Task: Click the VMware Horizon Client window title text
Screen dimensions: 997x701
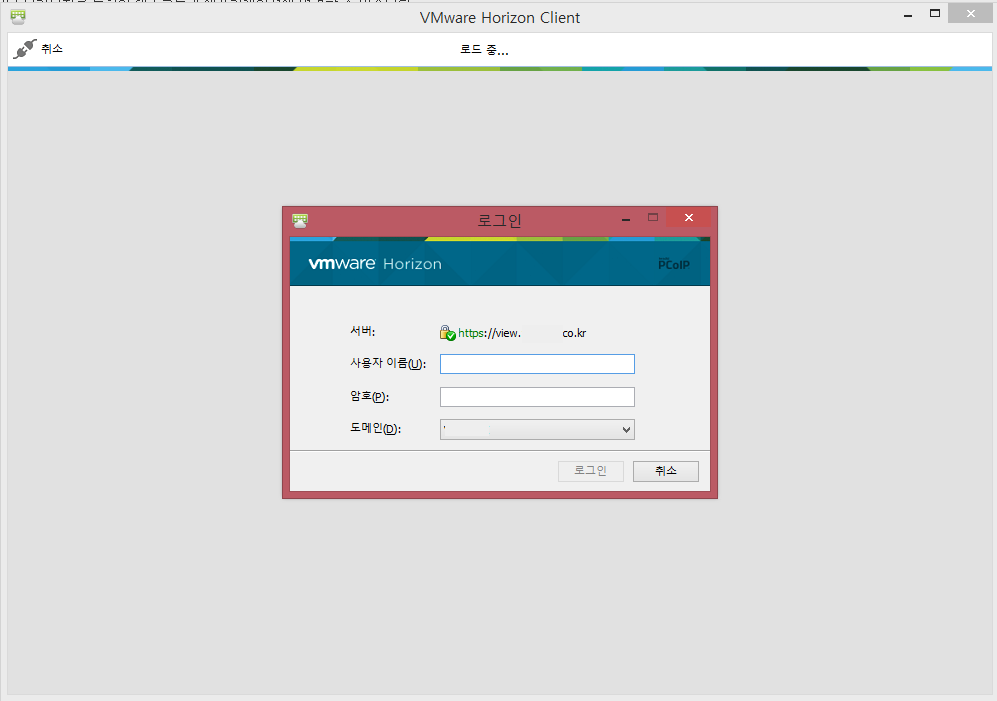Action: click(500, 18)
